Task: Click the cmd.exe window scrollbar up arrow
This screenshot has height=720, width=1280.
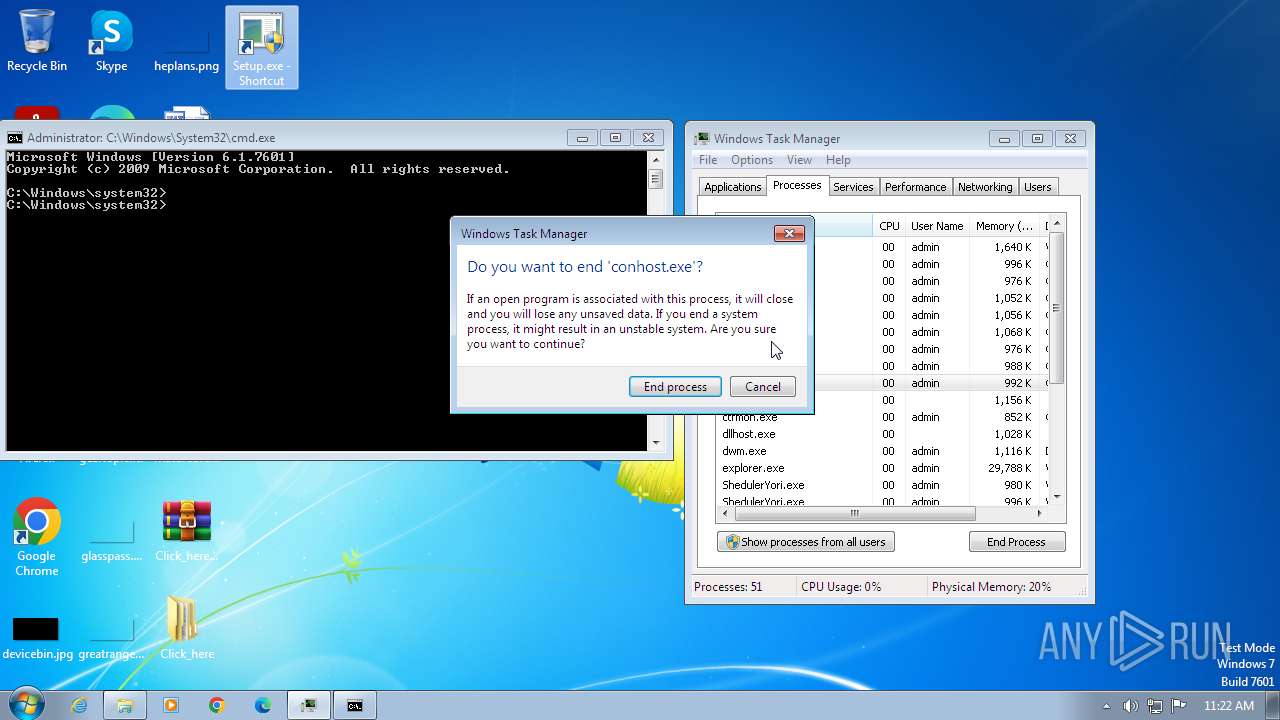Action: 656,159
